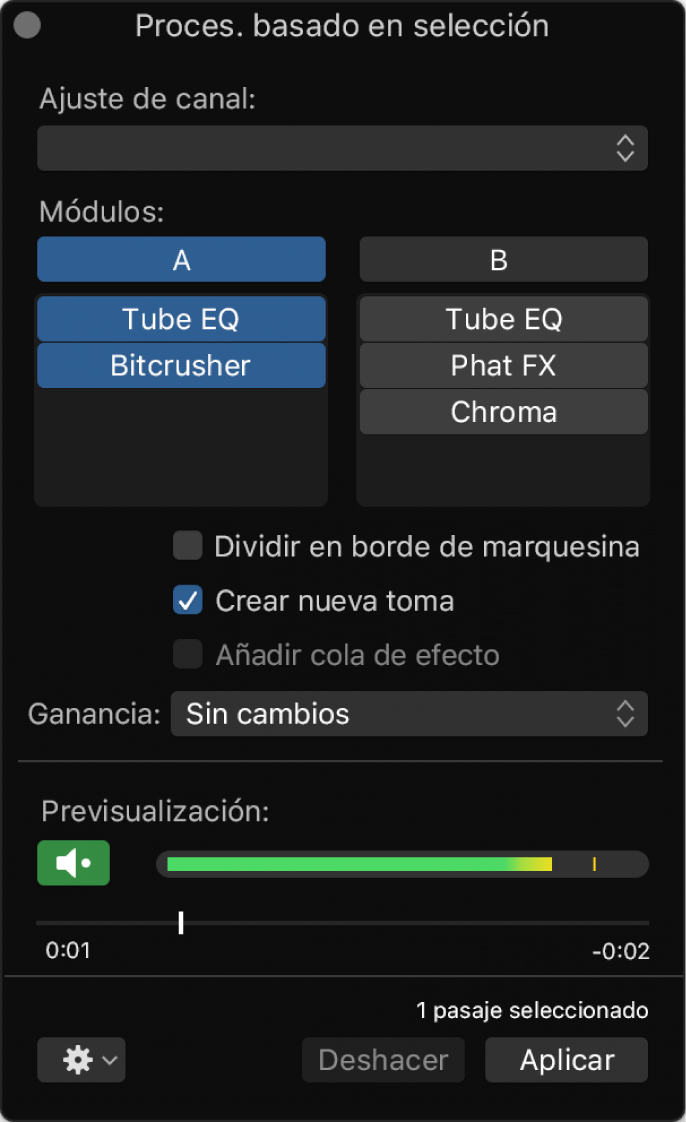Click Tube EQ in set B
This screenshot has width=686, height=1123.
[x=503, y=319]
